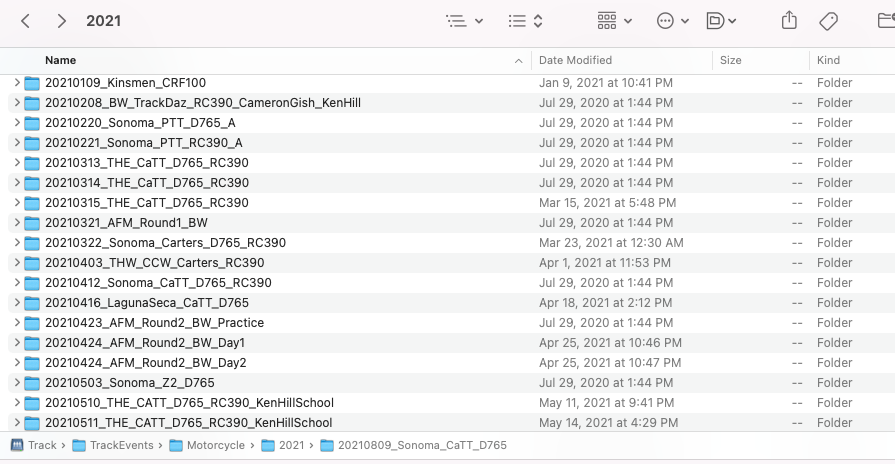Select the 20210412_Sonoma_CaTT_D765_RC390 row
Screen dimensions: 895x464
tap(451, 283)
